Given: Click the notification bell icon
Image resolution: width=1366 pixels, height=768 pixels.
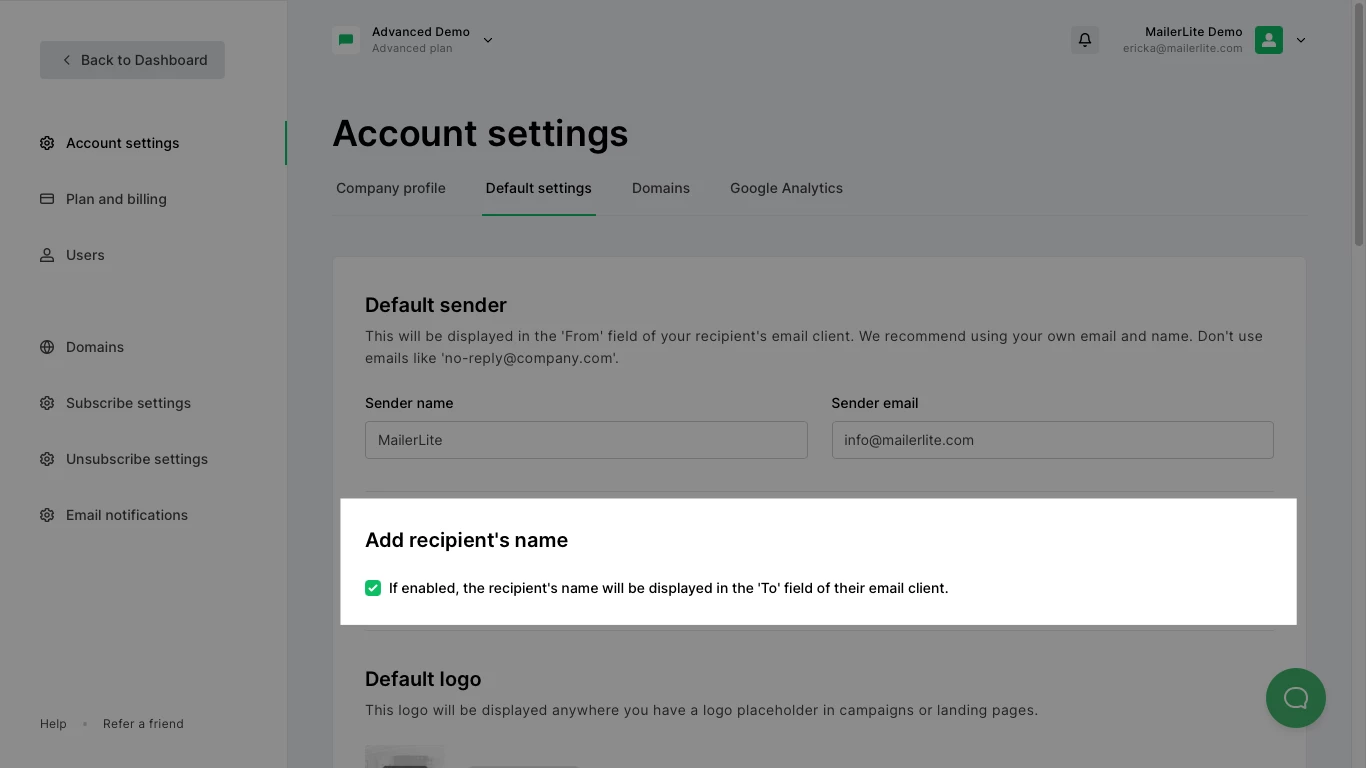Looking at the screenshot, I should [x=1084, y=40].
